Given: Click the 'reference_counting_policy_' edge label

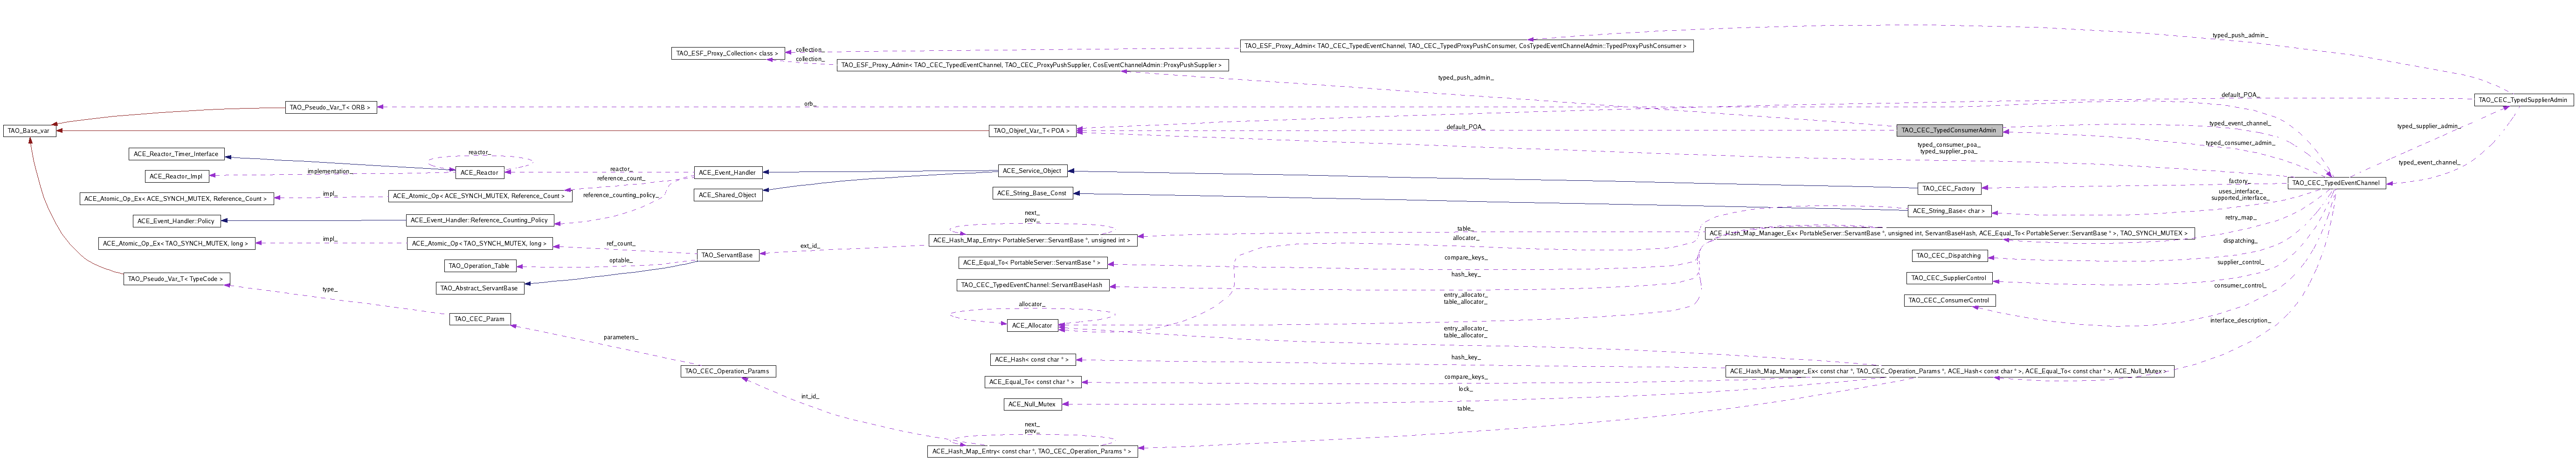Looking at the screenshot, I should (x=620, y=195).
